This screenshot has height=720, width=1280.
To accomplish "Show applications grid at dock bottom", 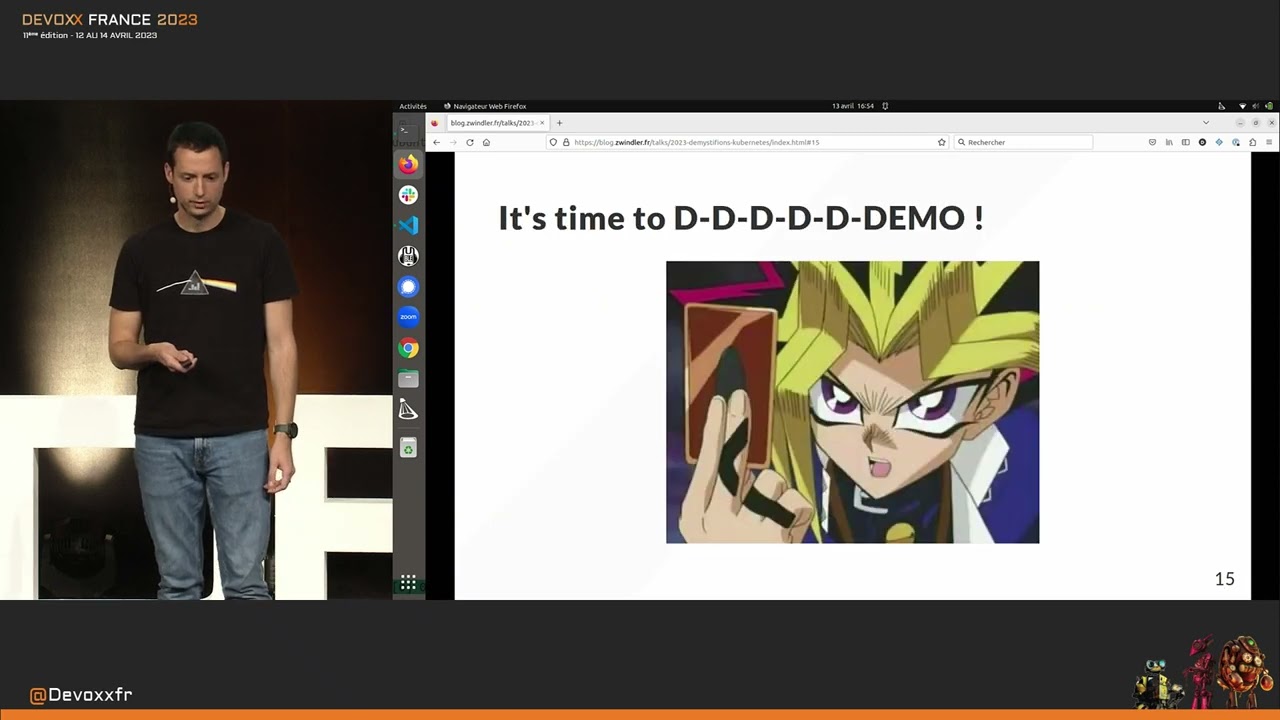I will pos(408,582).
